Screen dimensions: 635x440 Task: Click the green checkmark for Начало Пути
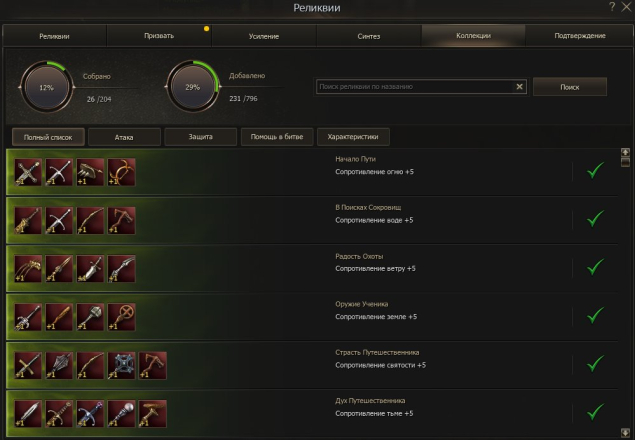pos(595,171)
